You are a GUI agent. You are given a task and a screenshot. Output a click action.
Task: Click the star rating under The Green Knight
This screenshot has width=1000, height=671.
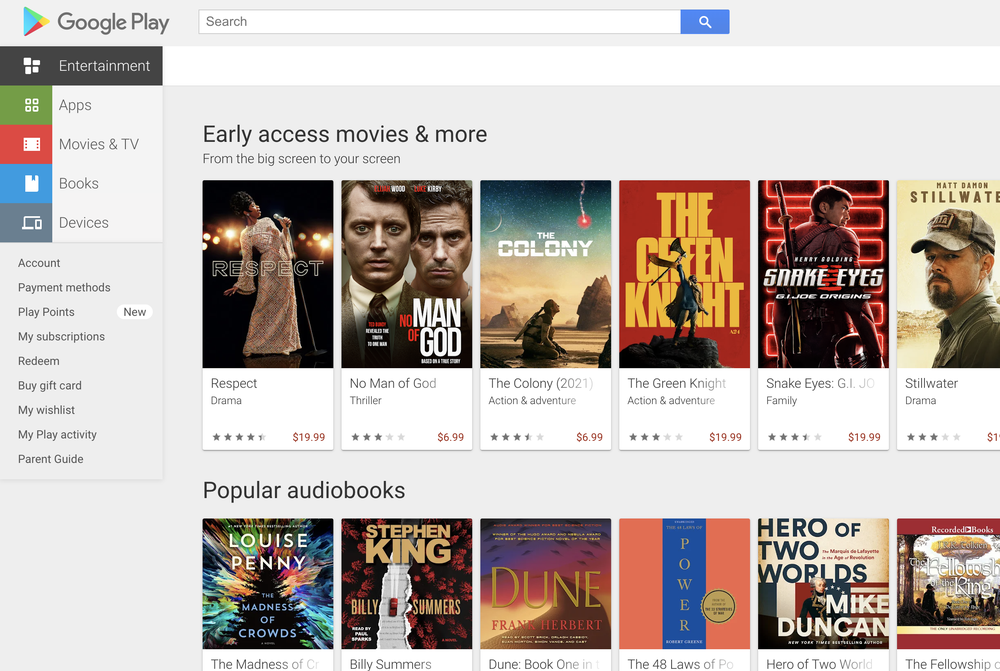coord(656,437)
